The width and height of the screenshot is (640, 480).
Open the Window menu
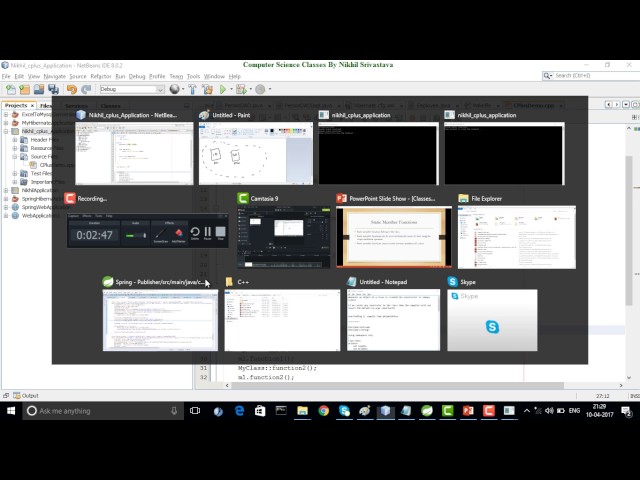214,76
